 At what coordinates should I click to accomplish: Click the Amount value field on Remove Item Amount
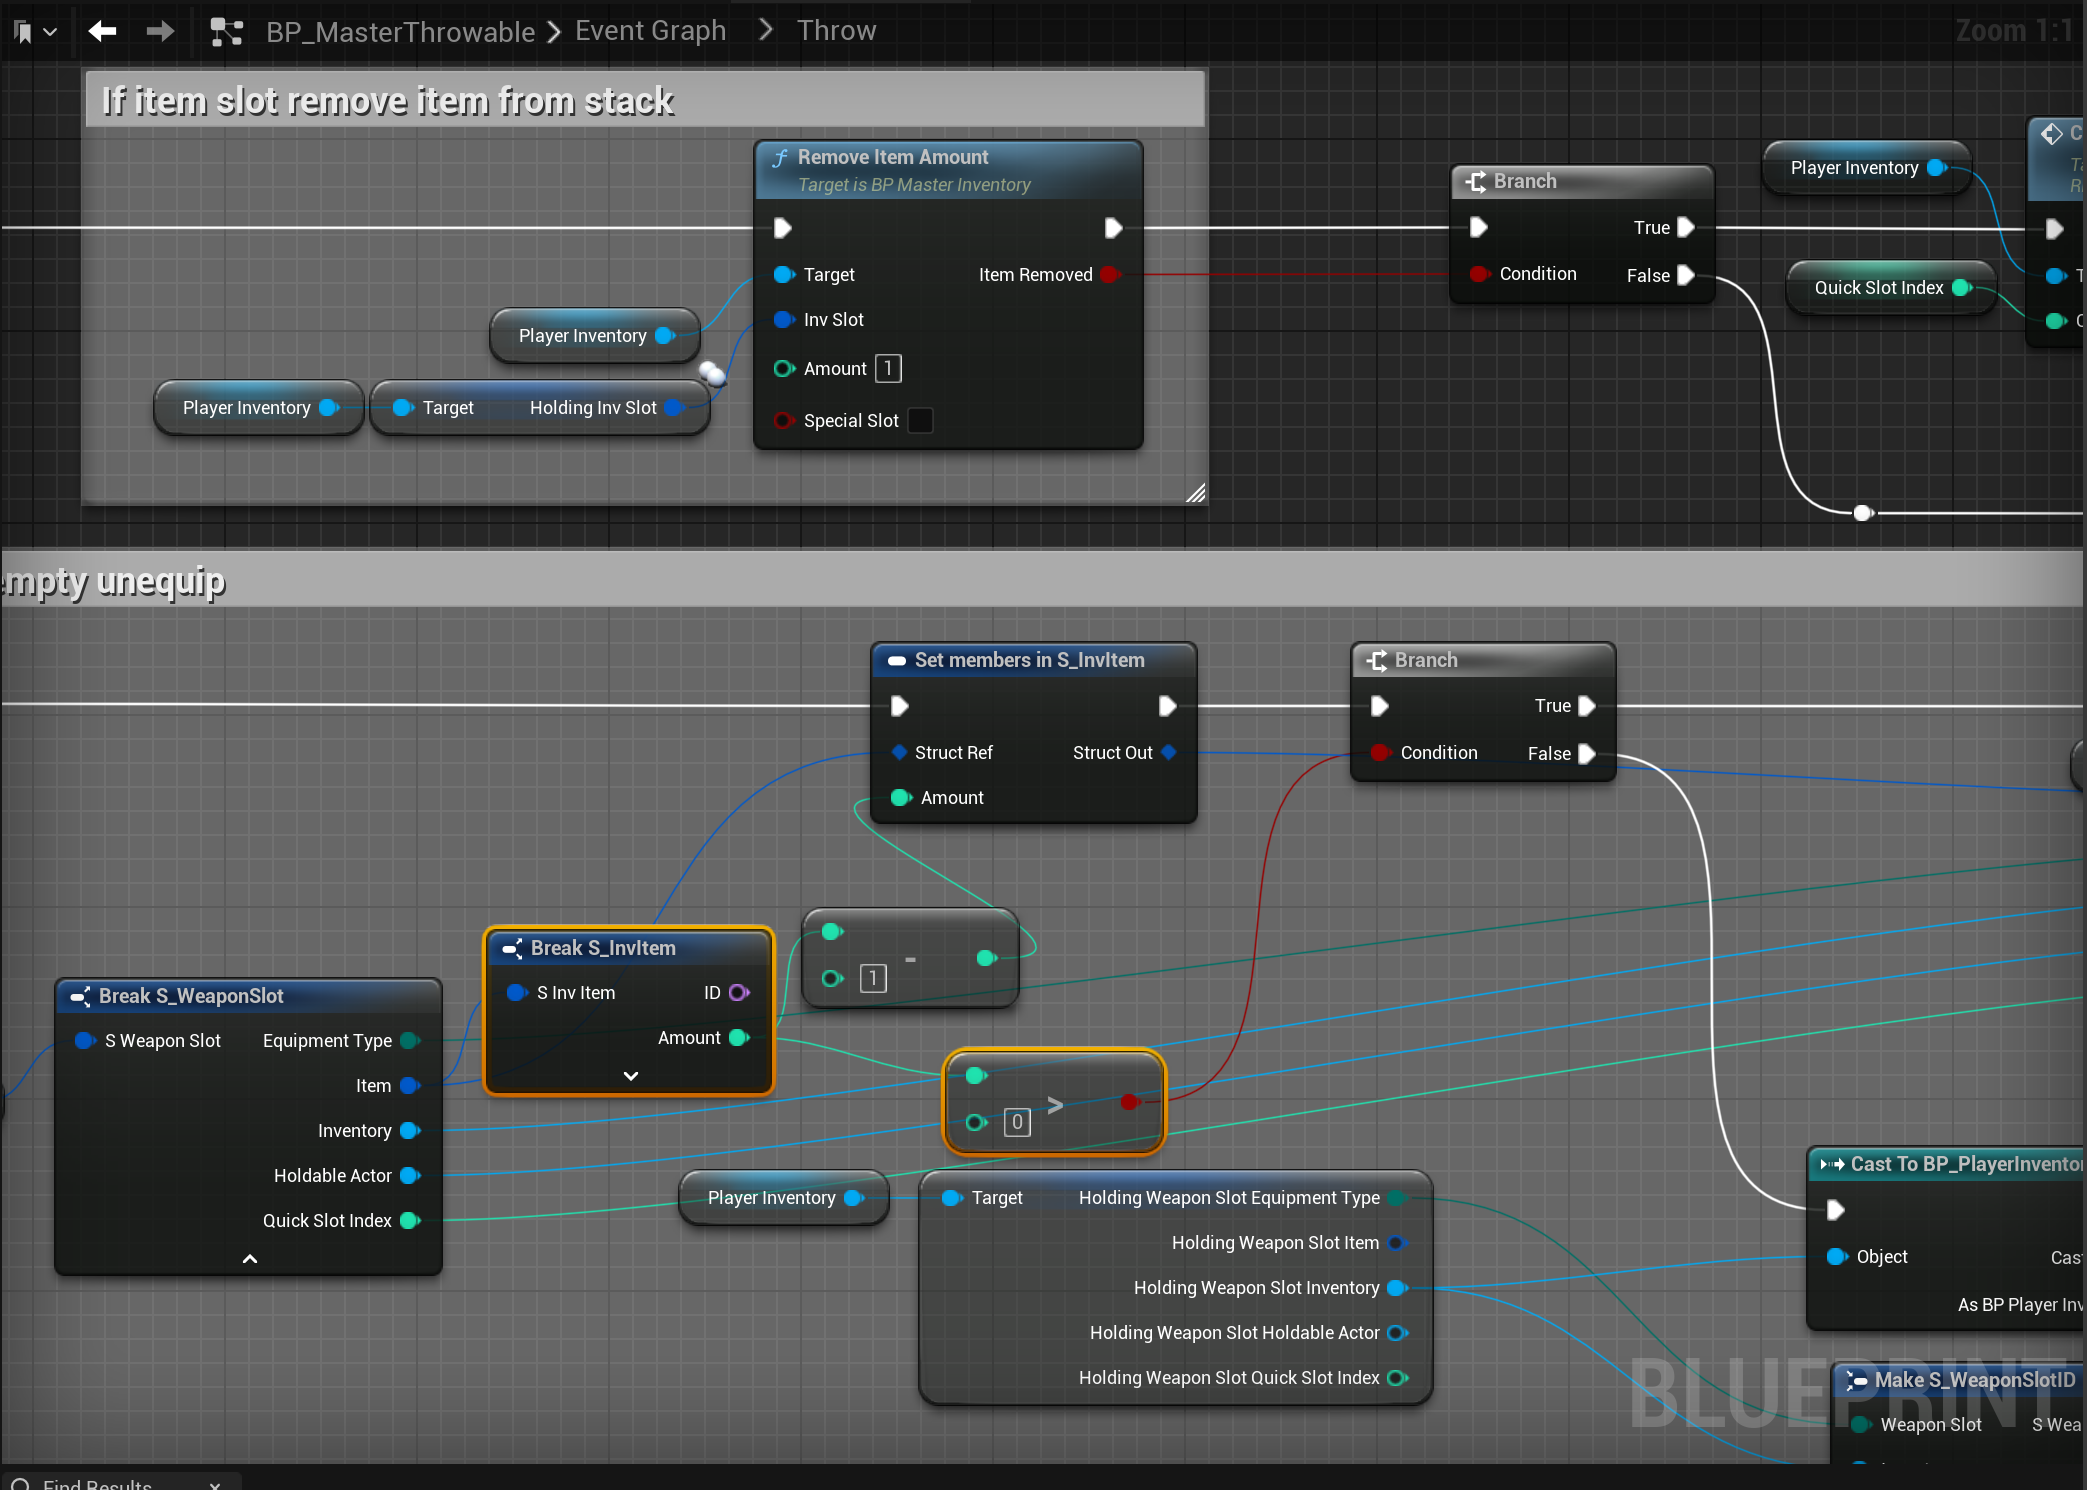click(x=888, y=369)
